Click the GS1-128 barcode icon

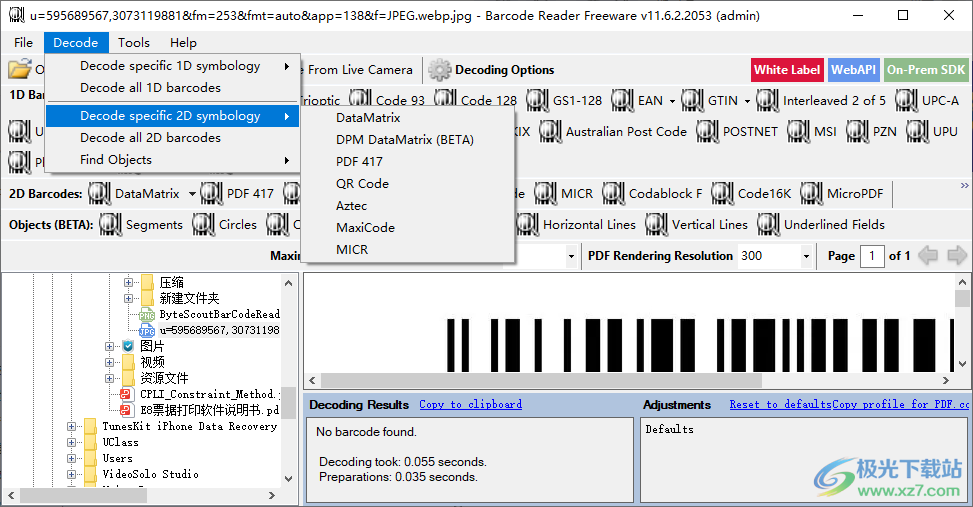pos(537,100)
